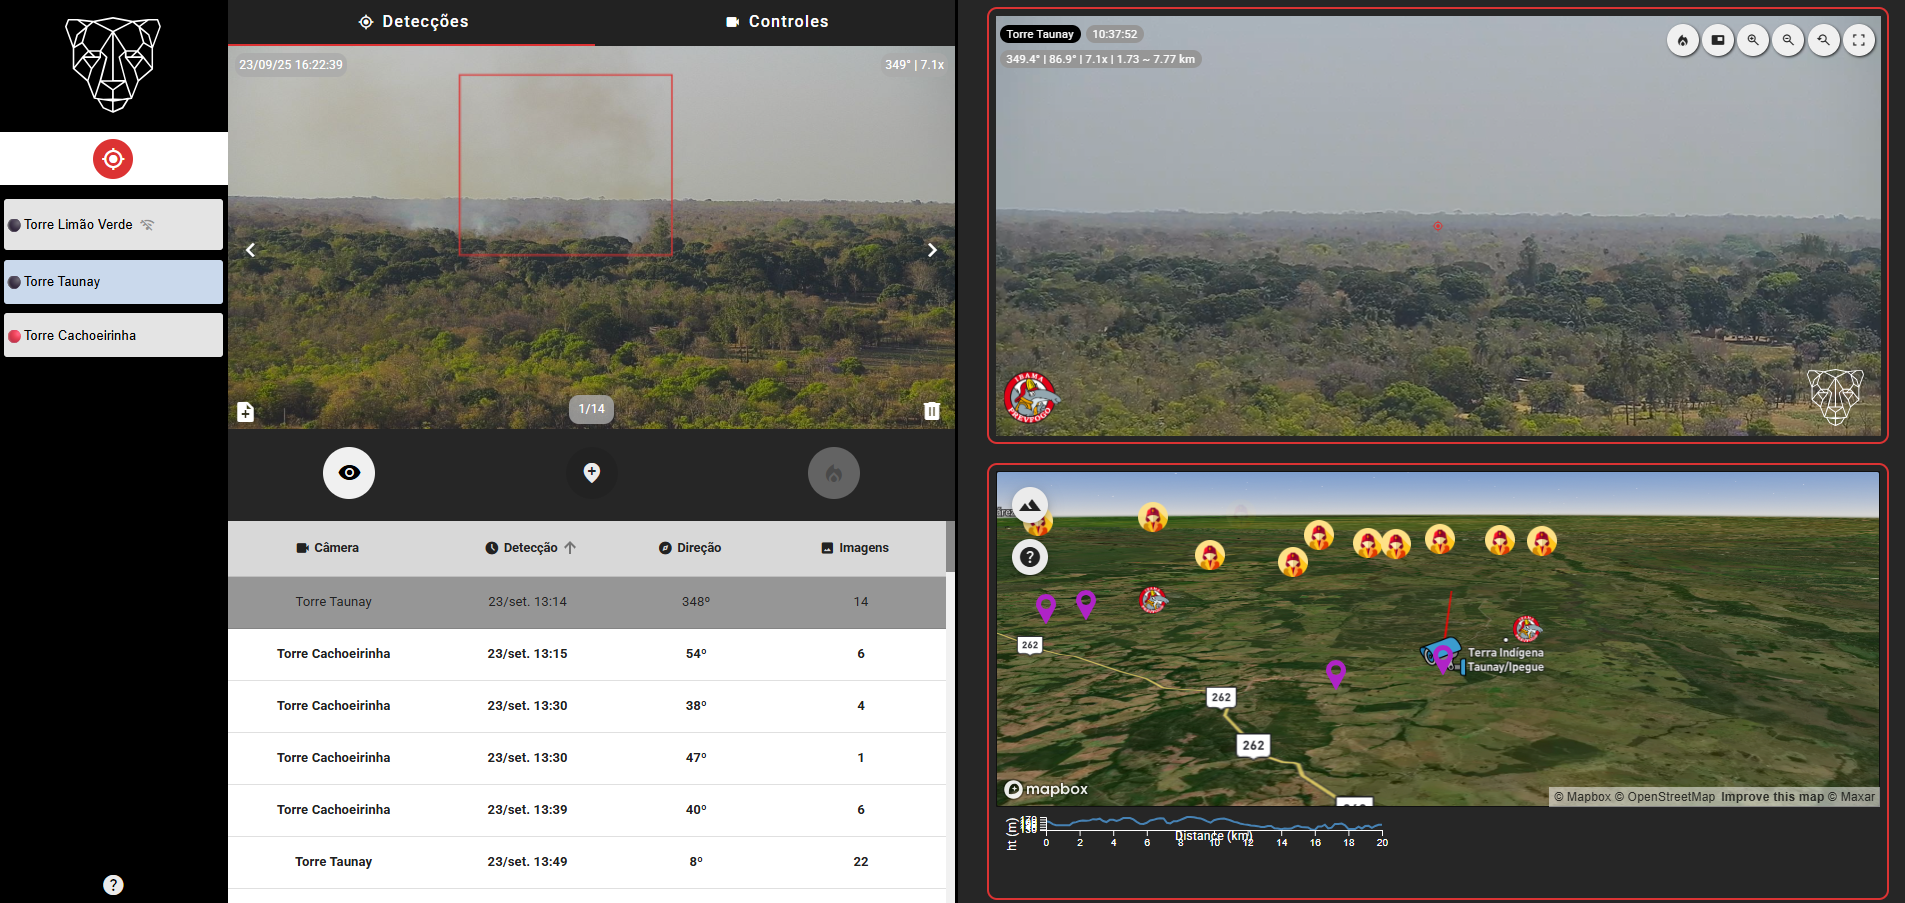The width and height of the screenshot is (1905, 903).
Task: Reset zoom on the live camera view
Action: click(1823, 40)
